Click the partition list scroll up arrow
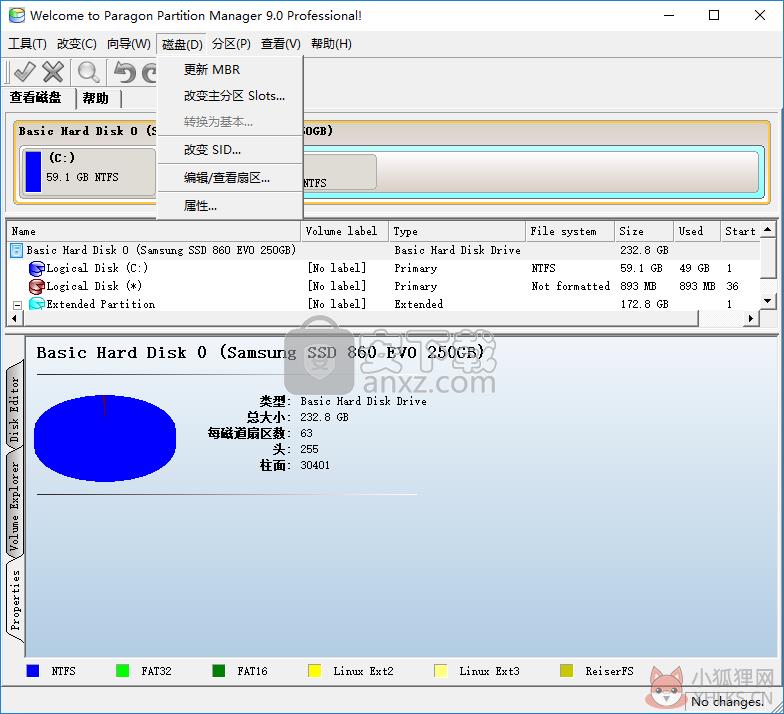 coord(768,230)
